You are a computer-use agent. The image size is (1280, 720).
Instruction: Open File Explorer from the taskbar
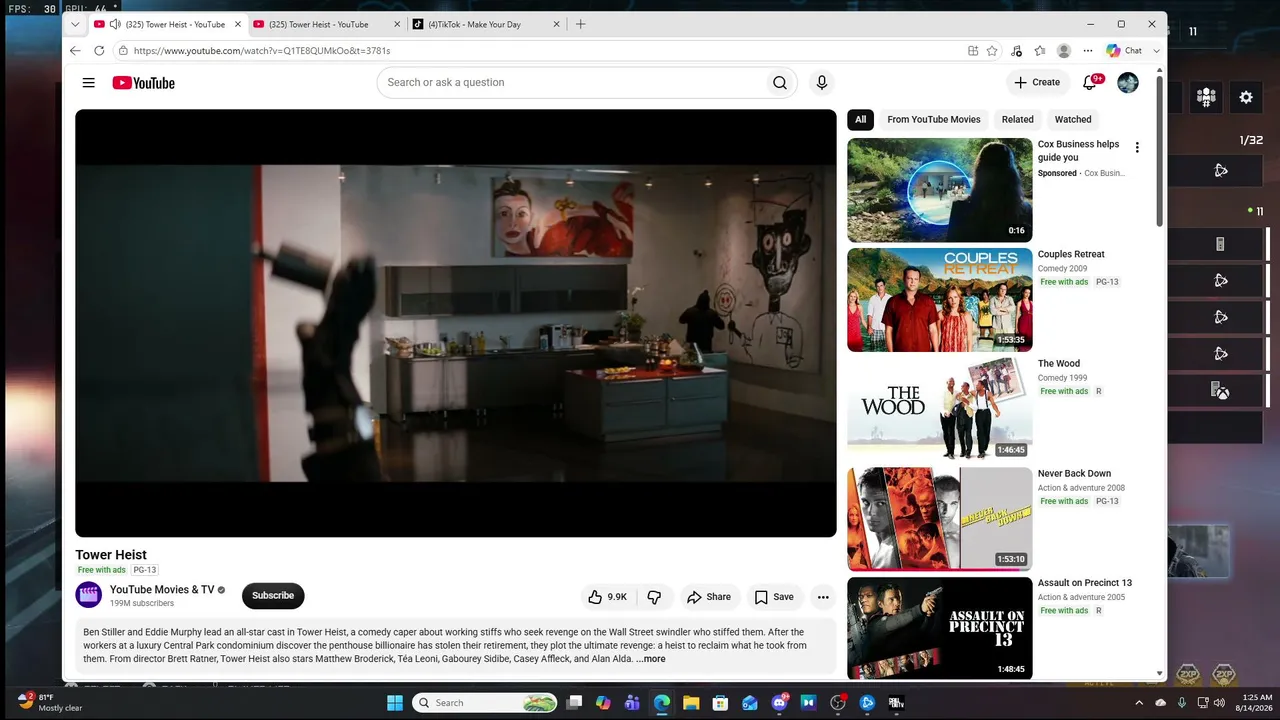tap(691, 703)
